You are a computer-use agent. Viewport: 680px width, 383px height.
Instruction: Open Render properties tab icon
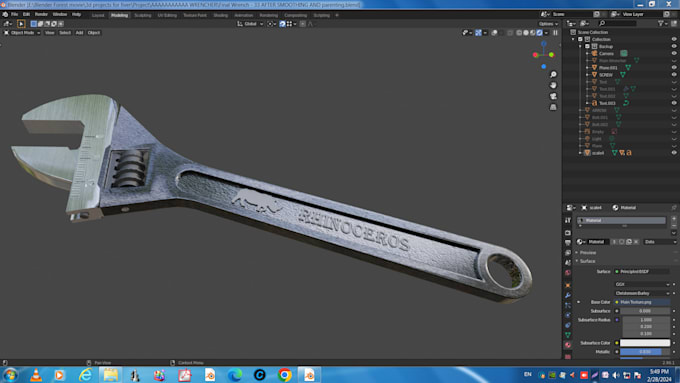[568, 232]
